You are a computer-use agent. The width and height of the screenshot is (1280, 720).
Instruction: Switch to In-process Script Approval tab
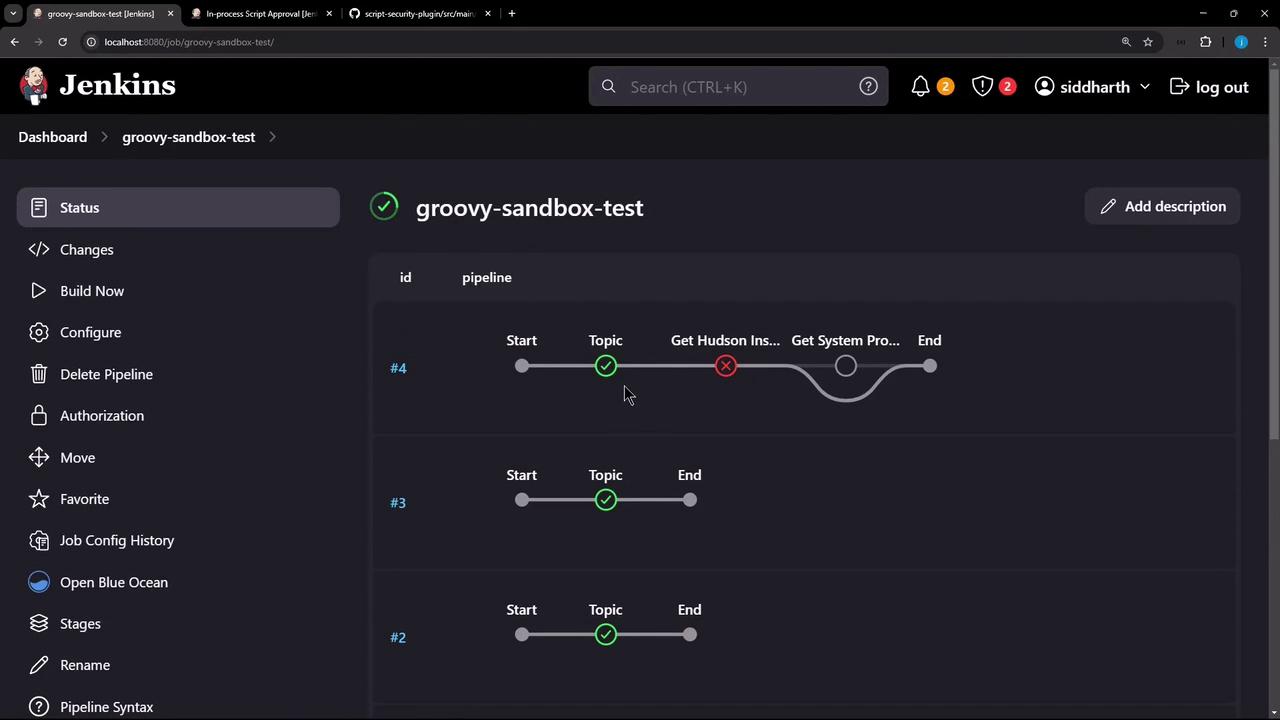pos(261,14)
